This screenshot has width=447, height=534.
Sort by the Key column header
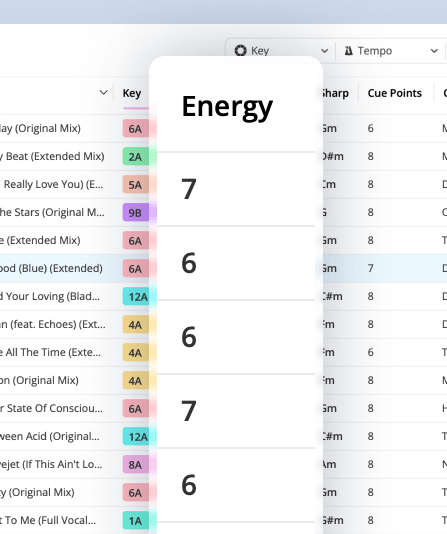[132, 93]
